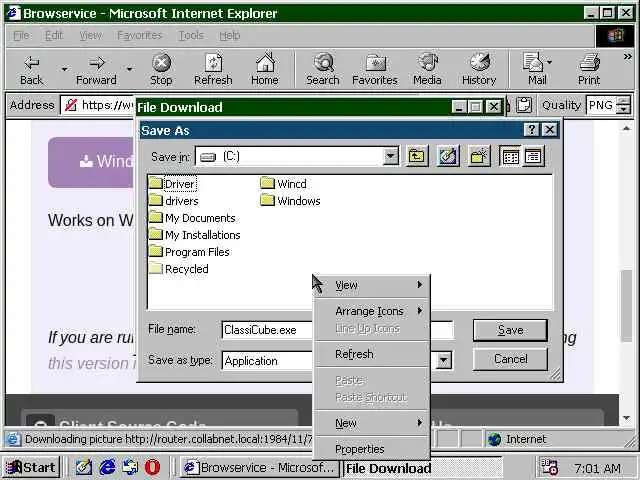Go to Home page icon
The image size is (640, 480).
pyautogui.click(x=265, y=69)
